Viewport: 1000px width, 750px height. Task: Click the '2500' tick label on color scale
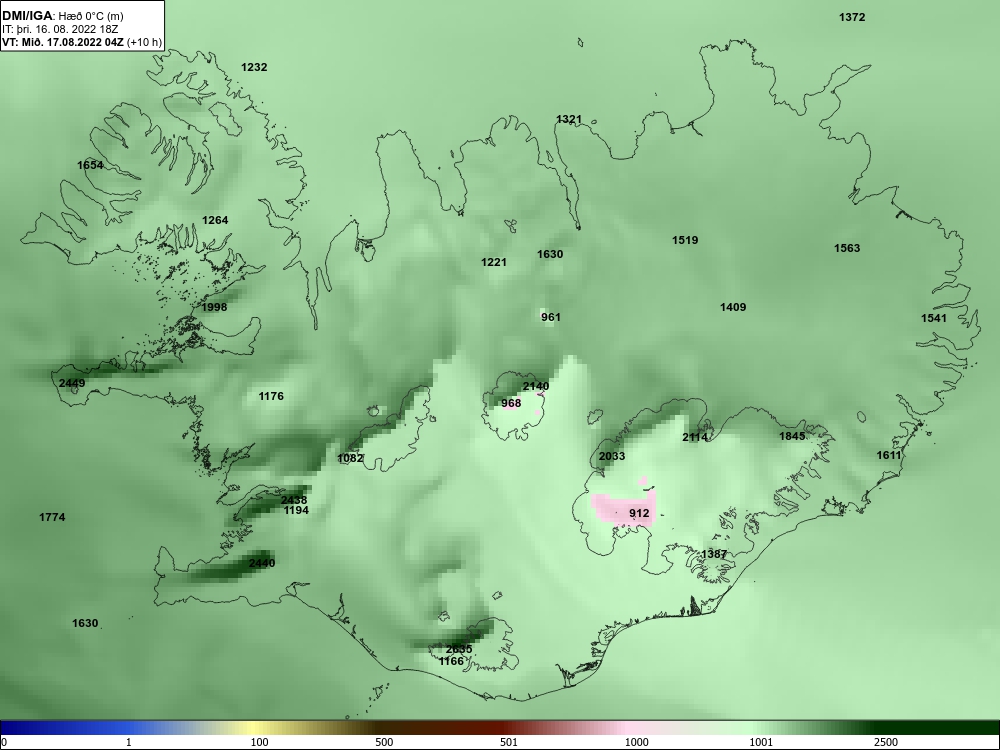886,742
